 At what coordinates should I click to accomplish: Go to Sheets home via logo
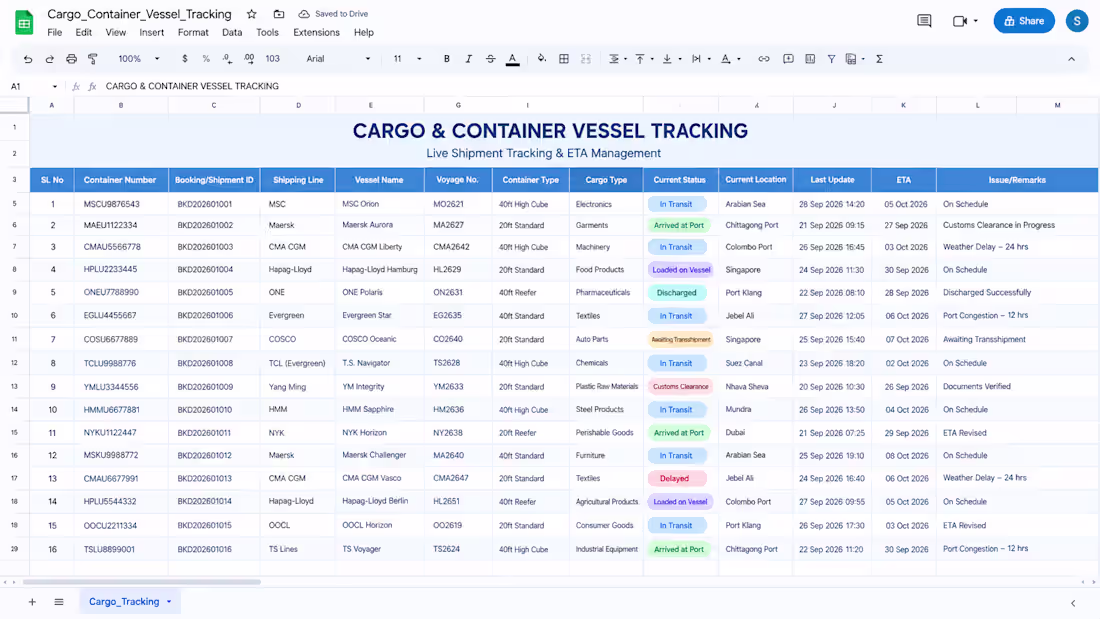coord(24,22)
